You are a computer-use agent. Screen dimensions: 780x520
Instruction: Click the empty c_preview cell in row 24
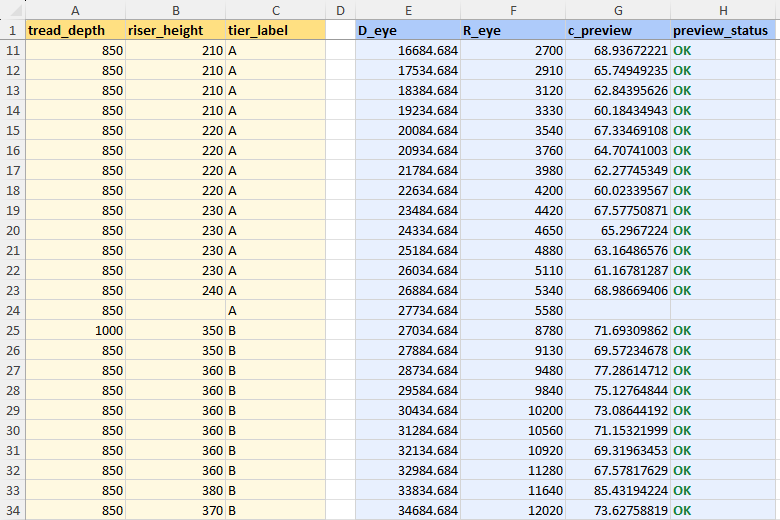coord(618,311)
